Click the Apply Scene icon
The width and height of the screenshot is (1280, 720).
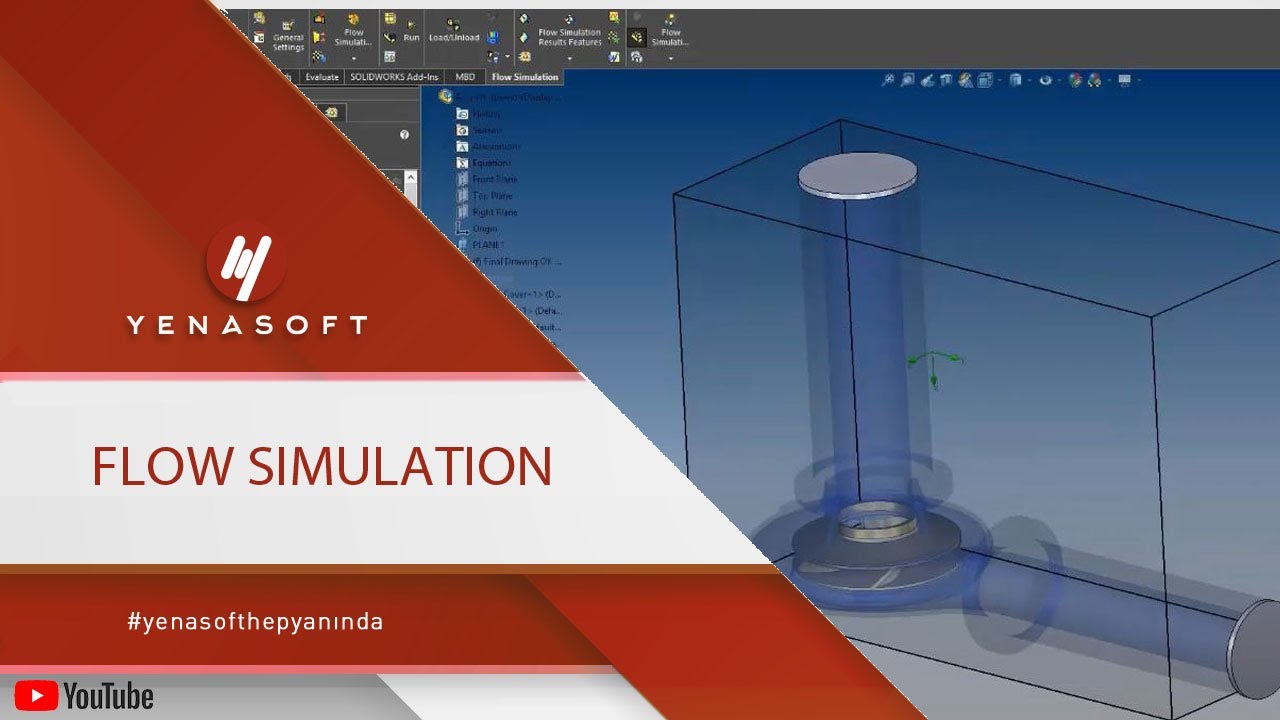[1095, 80]
